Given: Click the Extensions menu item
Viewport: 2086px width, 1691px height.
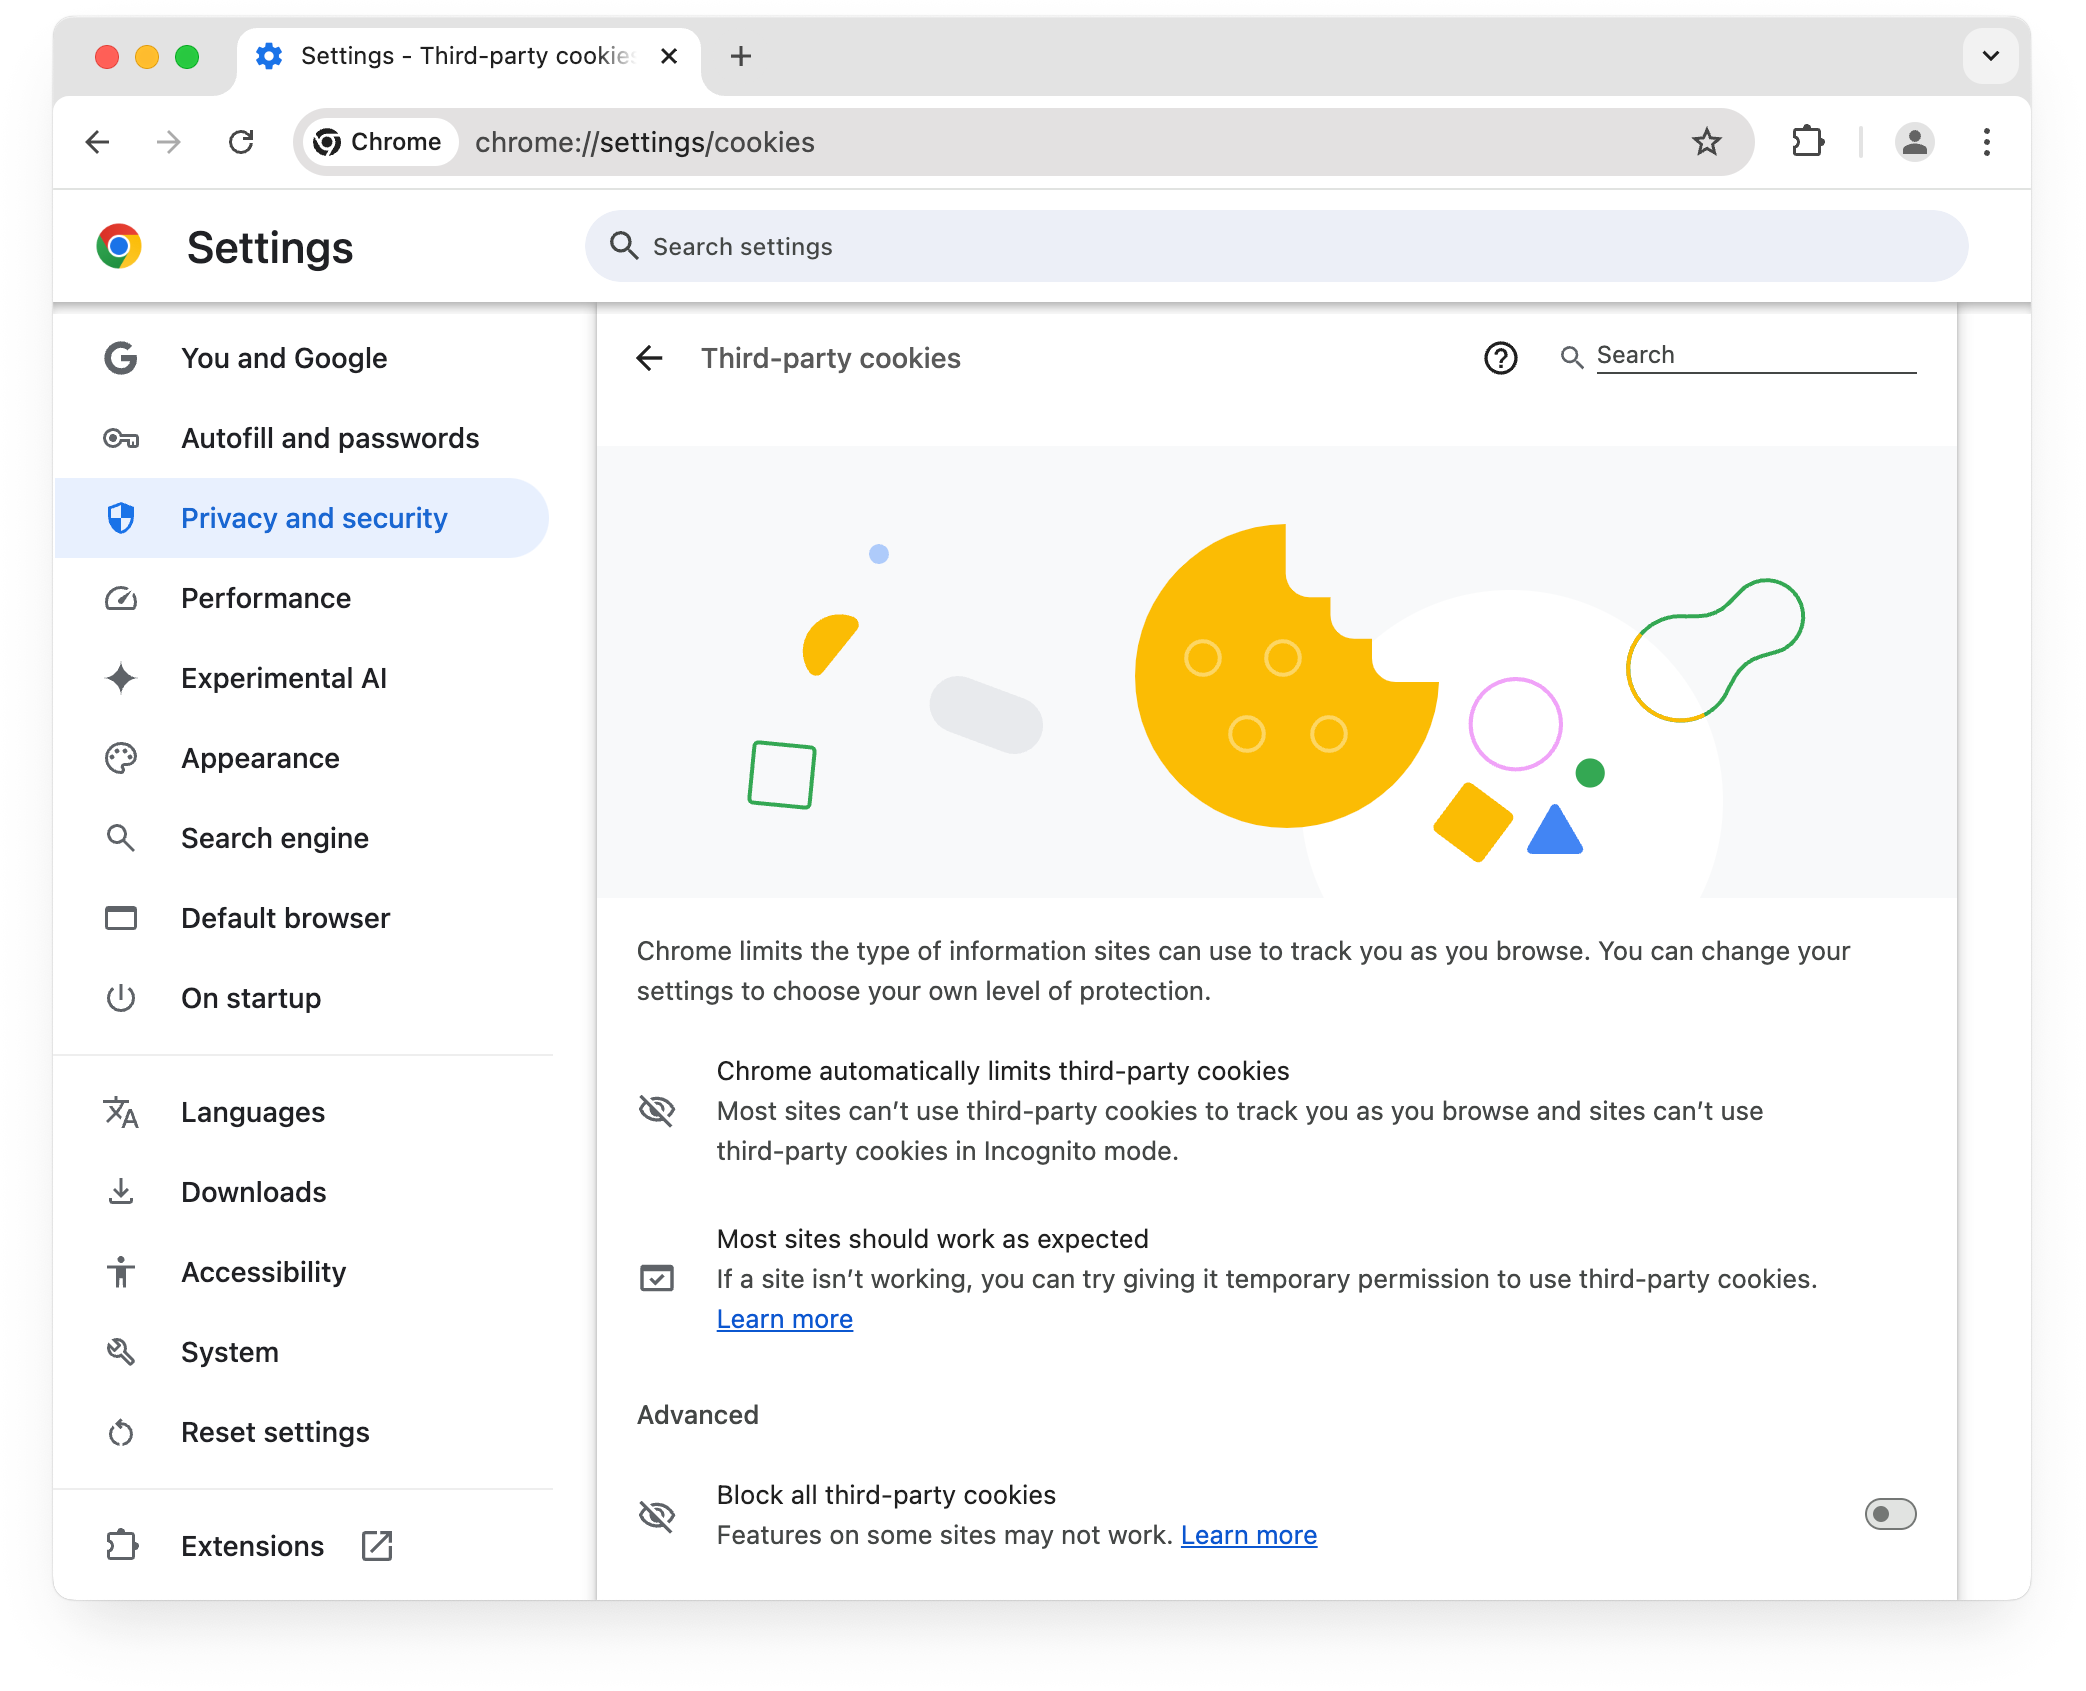Looking at the screenshot, I should (x=250, y=1546).
